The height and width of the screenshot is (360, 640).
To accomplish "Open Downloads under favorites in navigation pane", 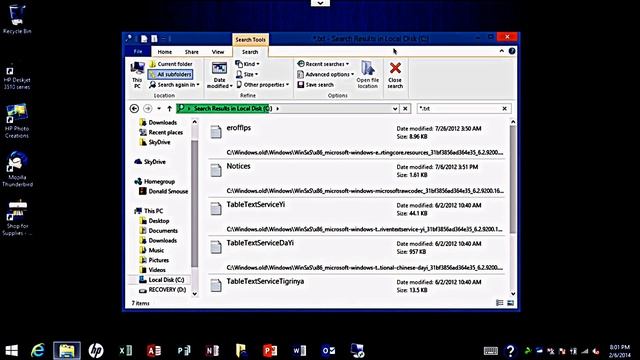I will (x=158, y=122).
